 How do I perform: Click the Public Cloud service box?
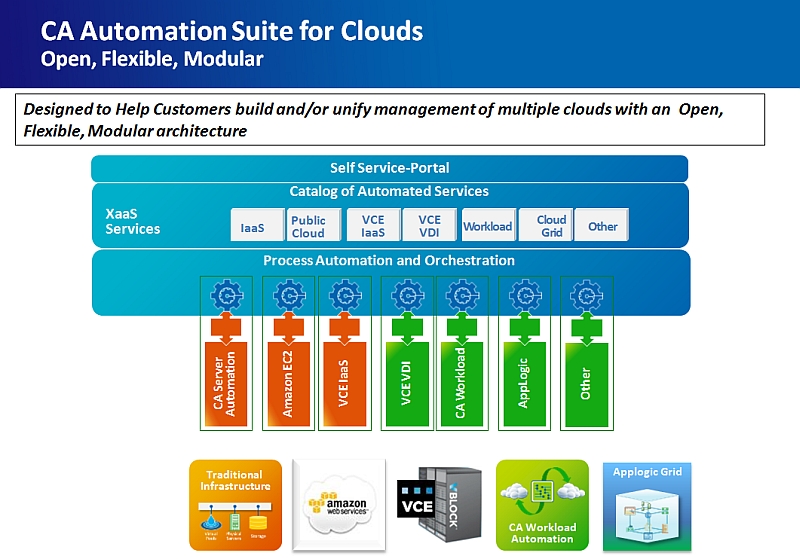pyautogui.click(x=313, y=224)
